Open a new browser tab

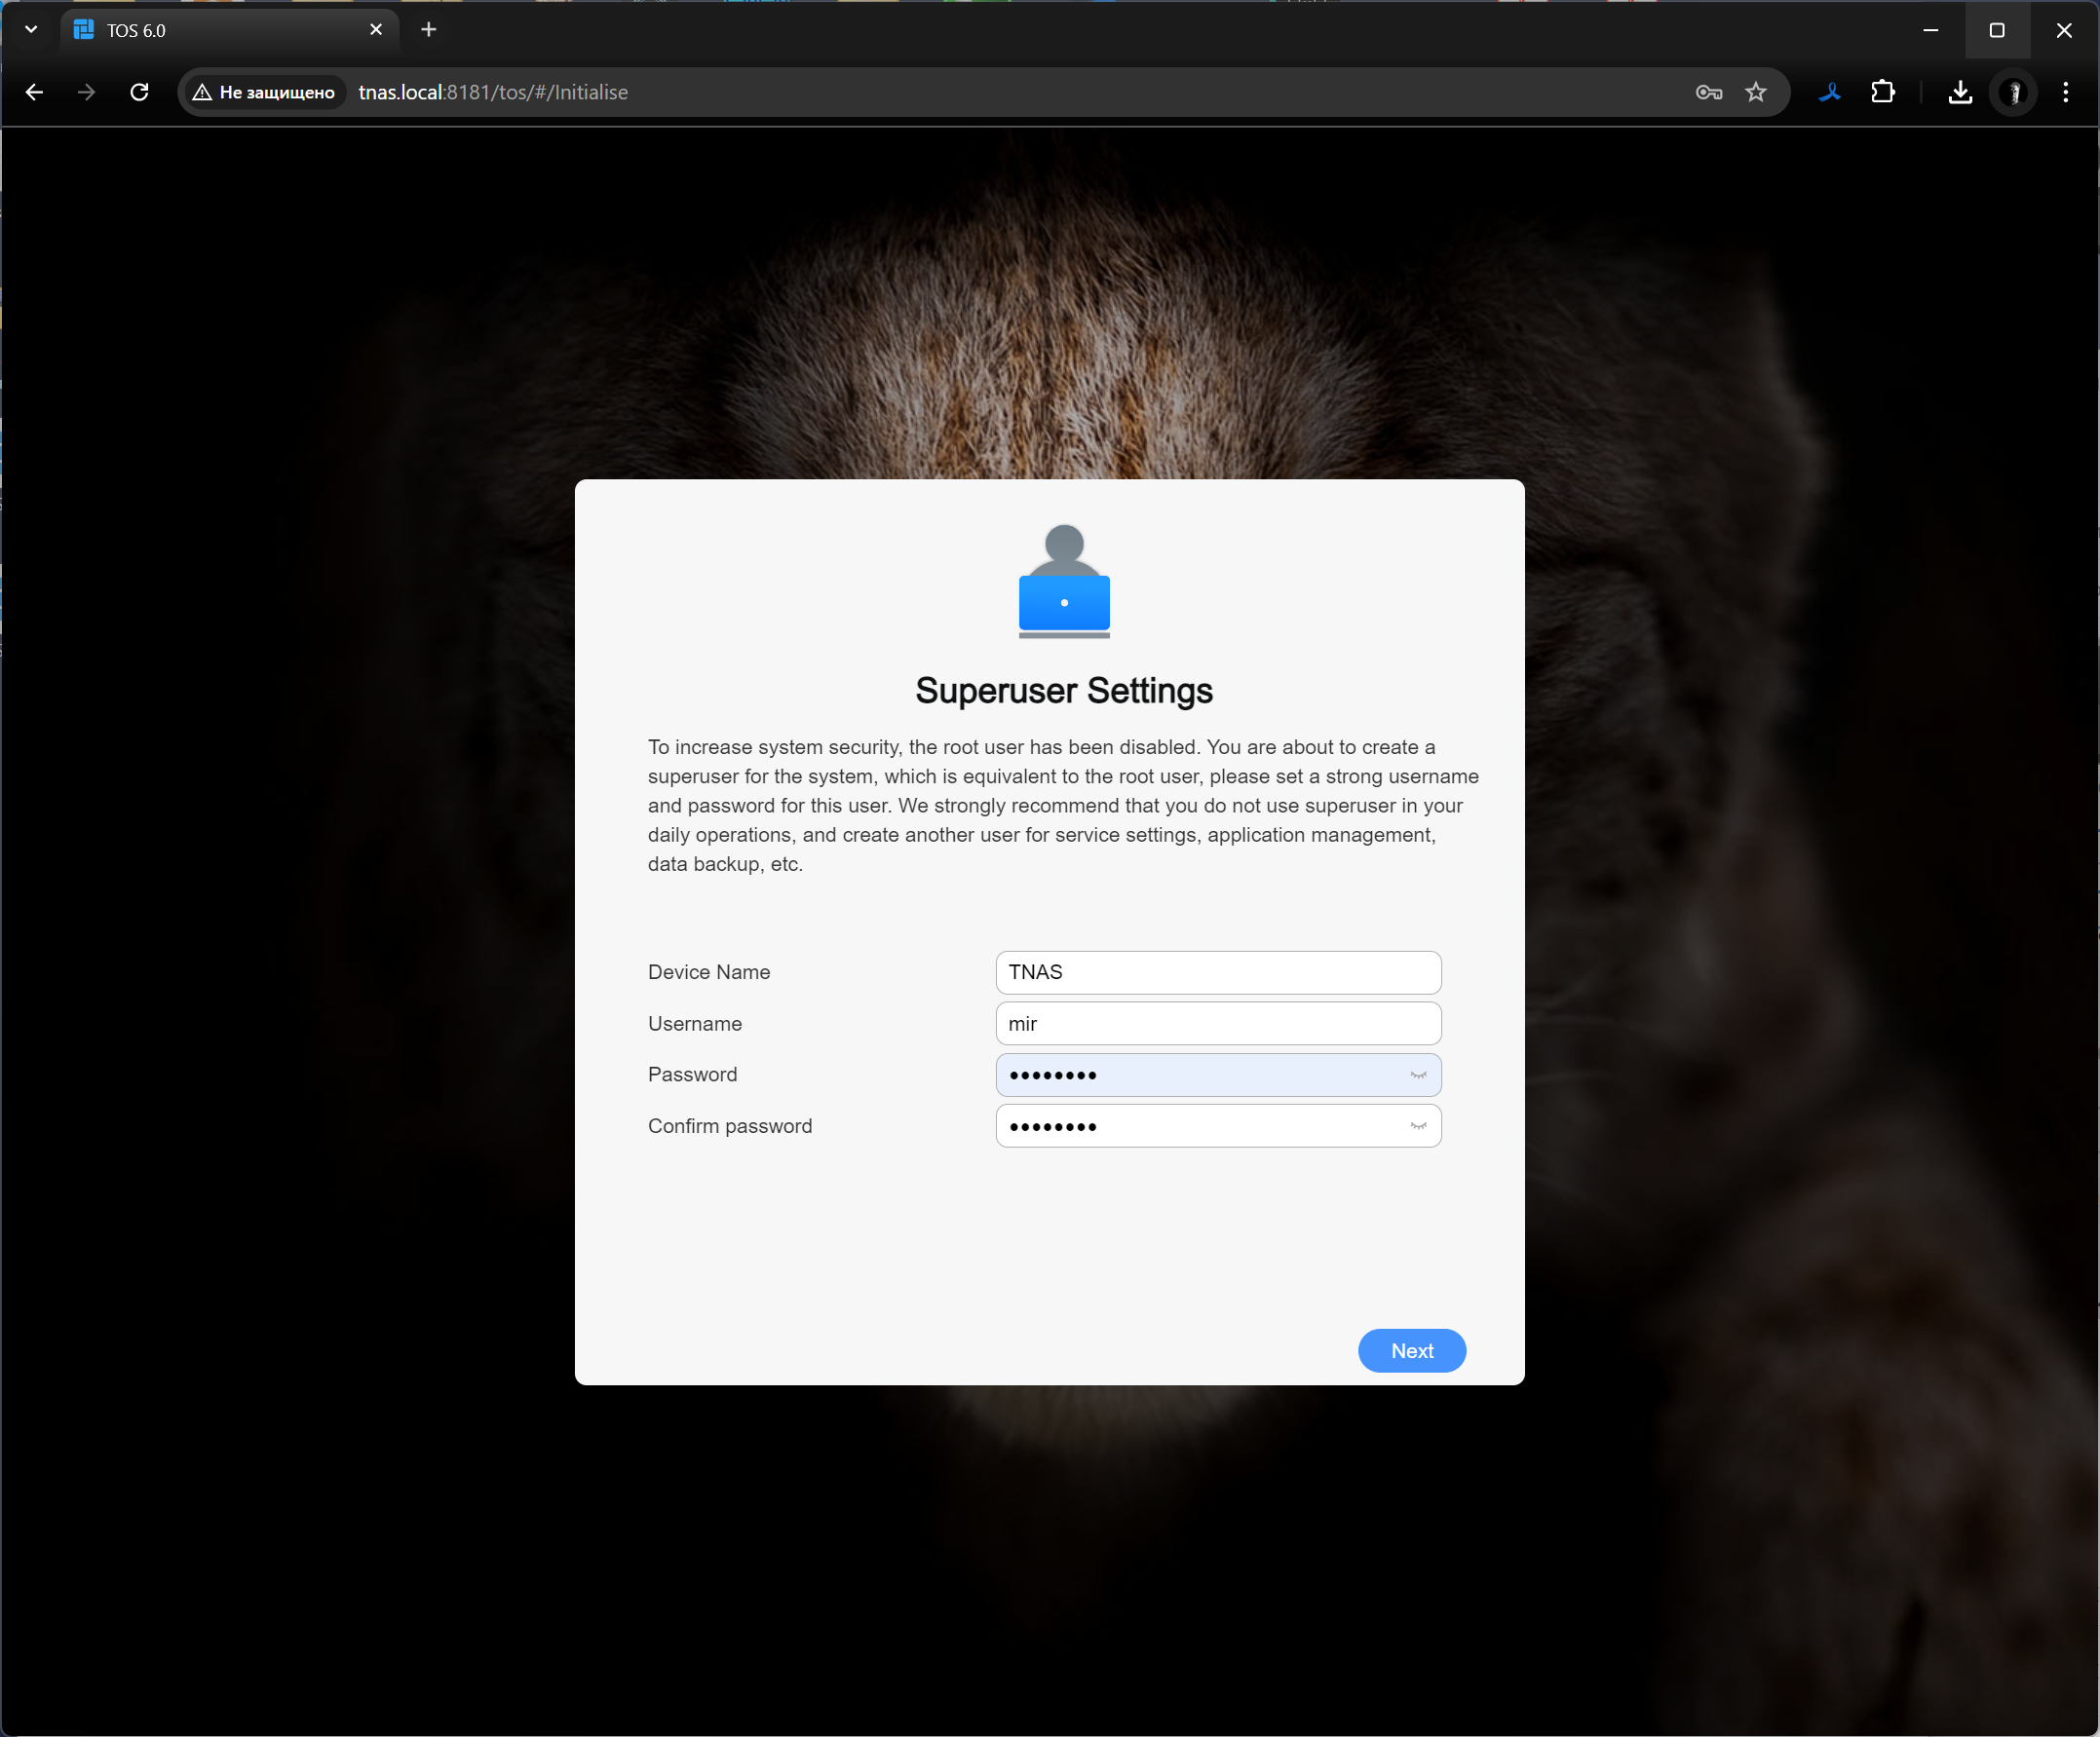click(428, 30)
